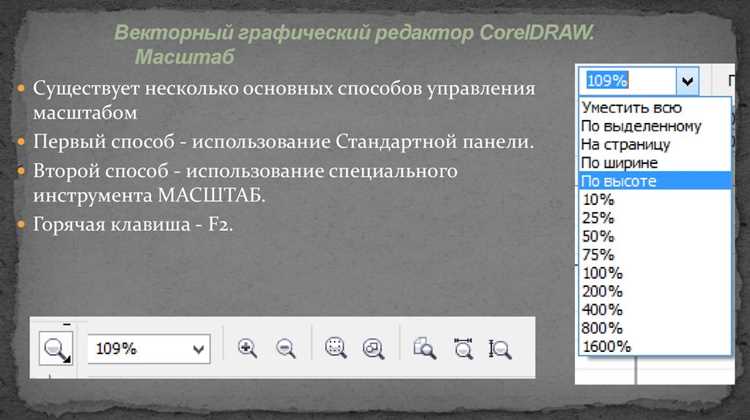
Task: Click dropdown arrow of upper zoom combo box
Action: (x=687, y=81)
